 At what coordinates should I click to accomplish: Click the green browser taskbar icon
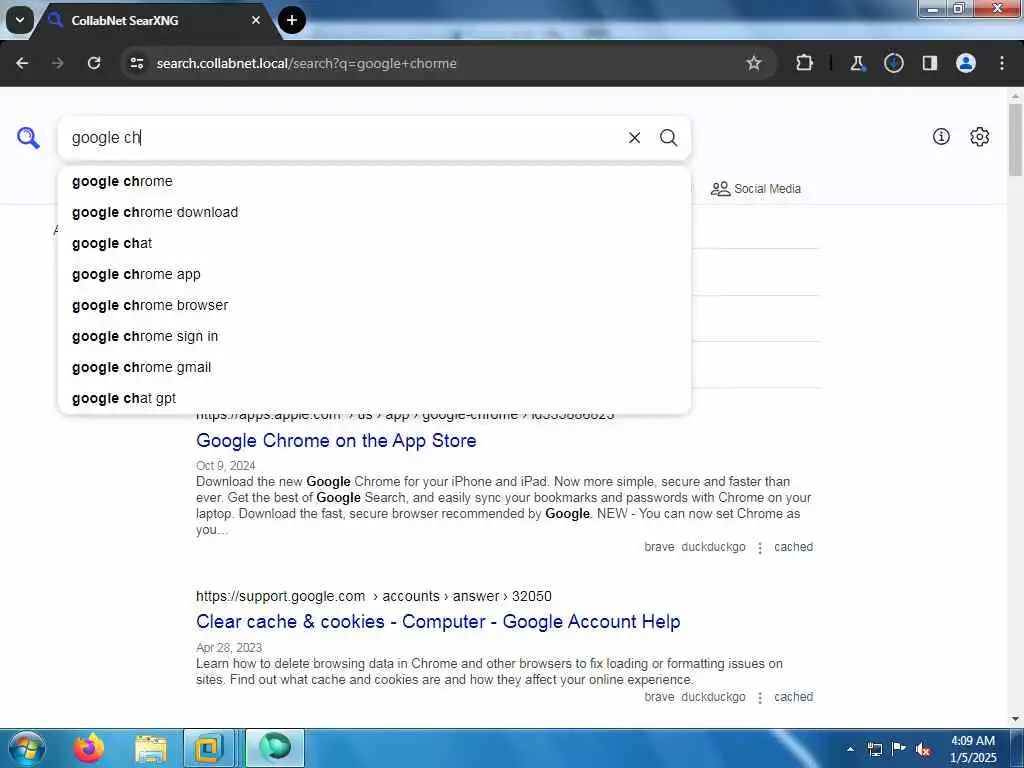[x=274, y=748]
